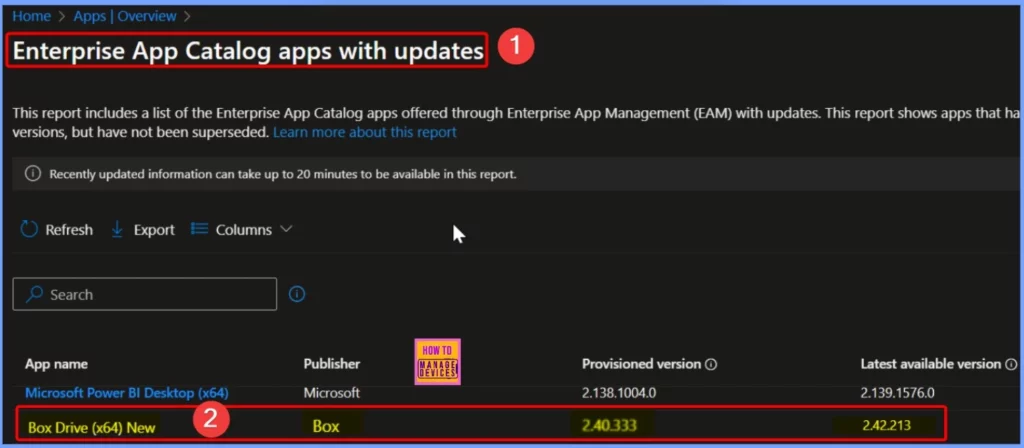This screenshot has width=1024, height=448.
Task: Open Apps | Overview breadcrumb
Action: (125, 16)
